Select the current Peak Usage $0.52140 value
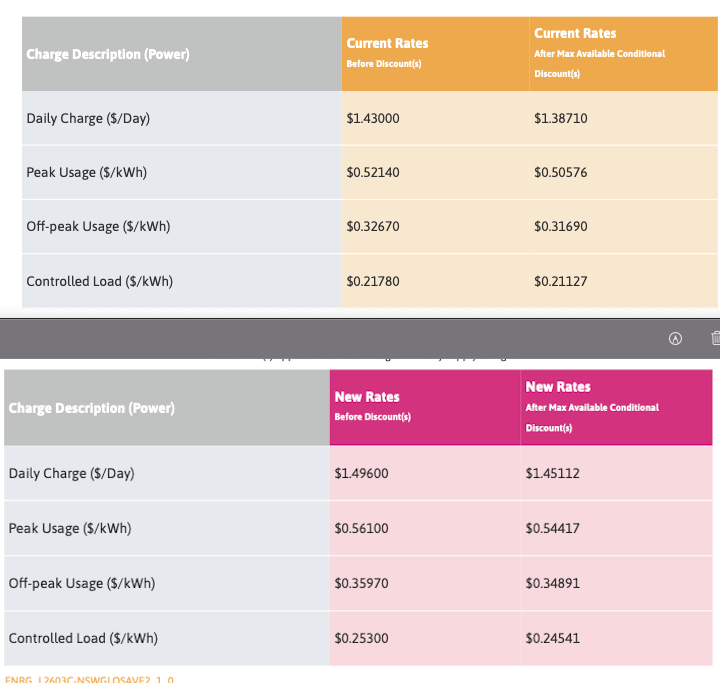 [x=372, y=172]
